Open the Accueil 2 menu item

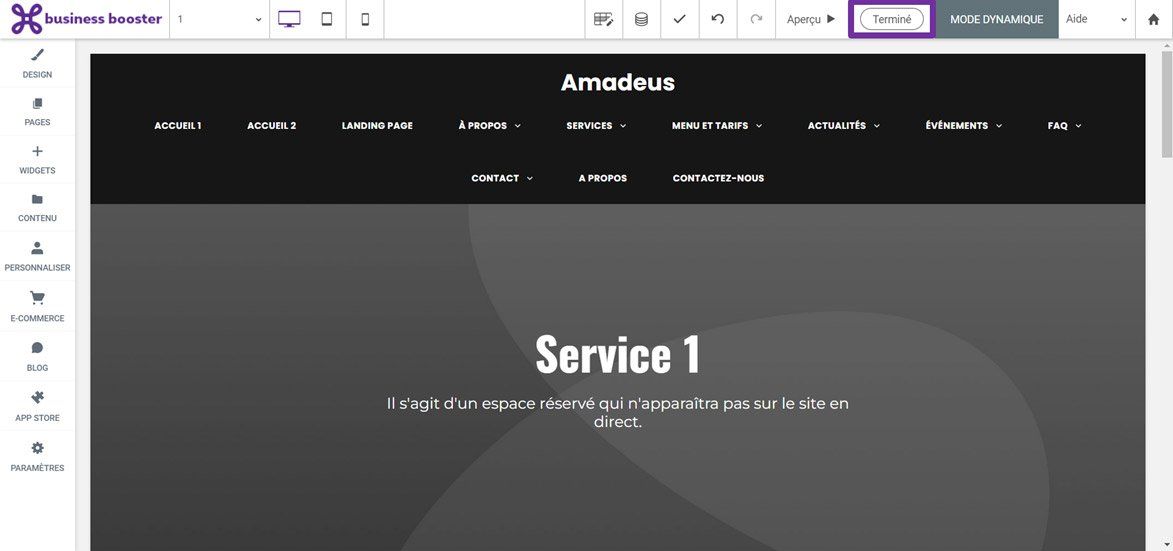pos(272,126)
